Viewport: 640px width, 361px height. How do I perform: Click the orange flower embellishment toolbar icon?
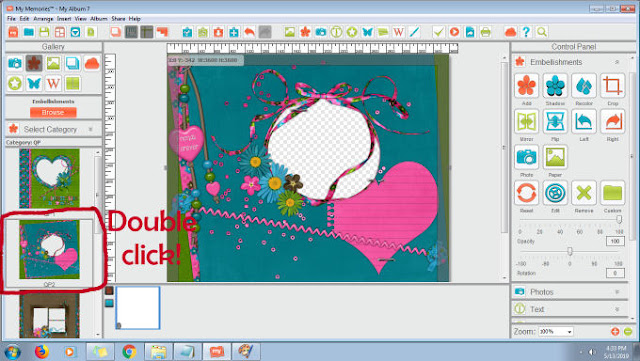(x=305, y=32)
